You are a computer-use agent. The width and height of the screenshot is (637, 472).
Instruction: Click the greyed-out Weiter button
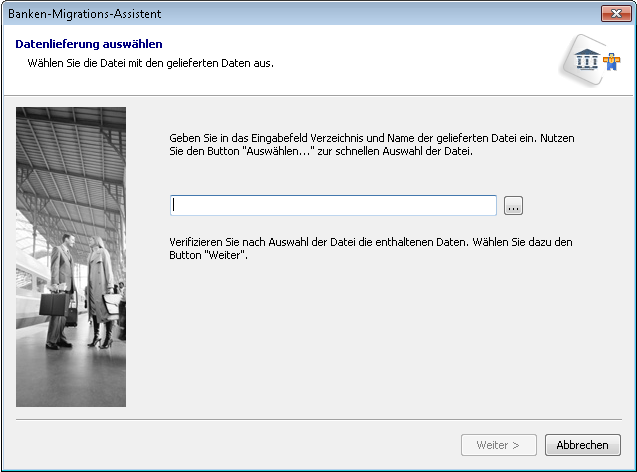(x=498, y=445)
